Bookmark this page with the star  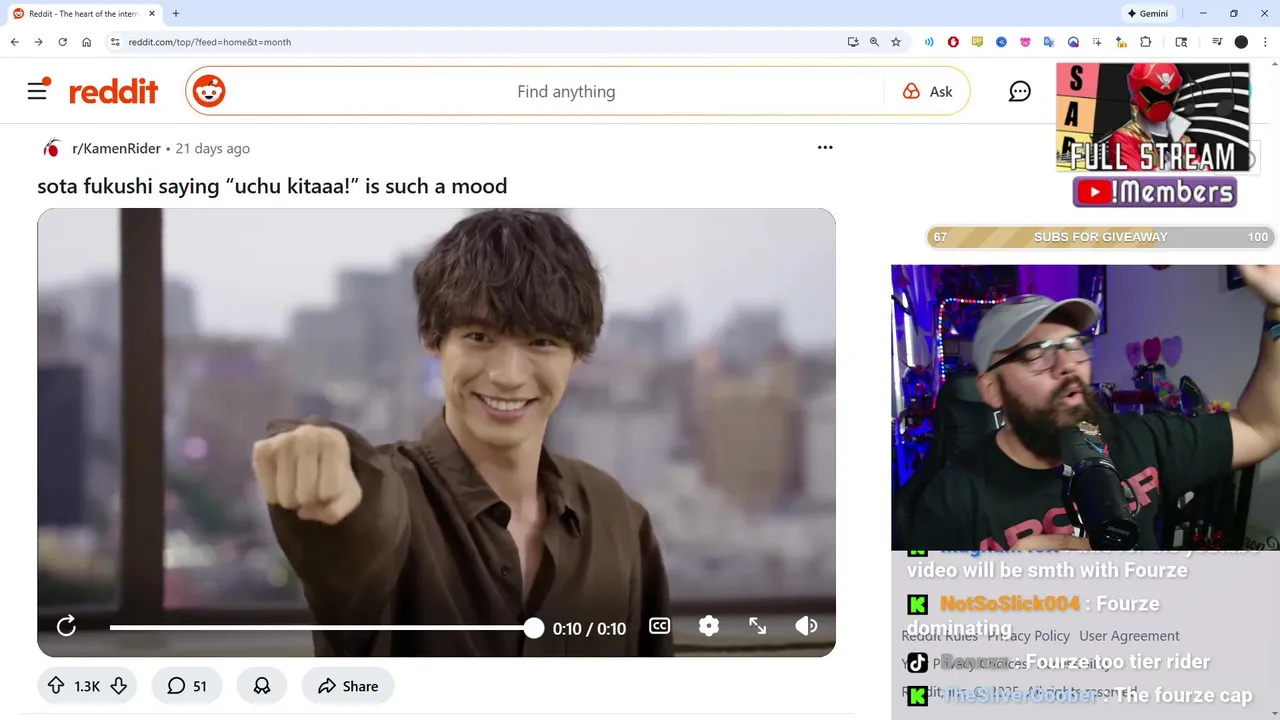[x=896, y=42]
